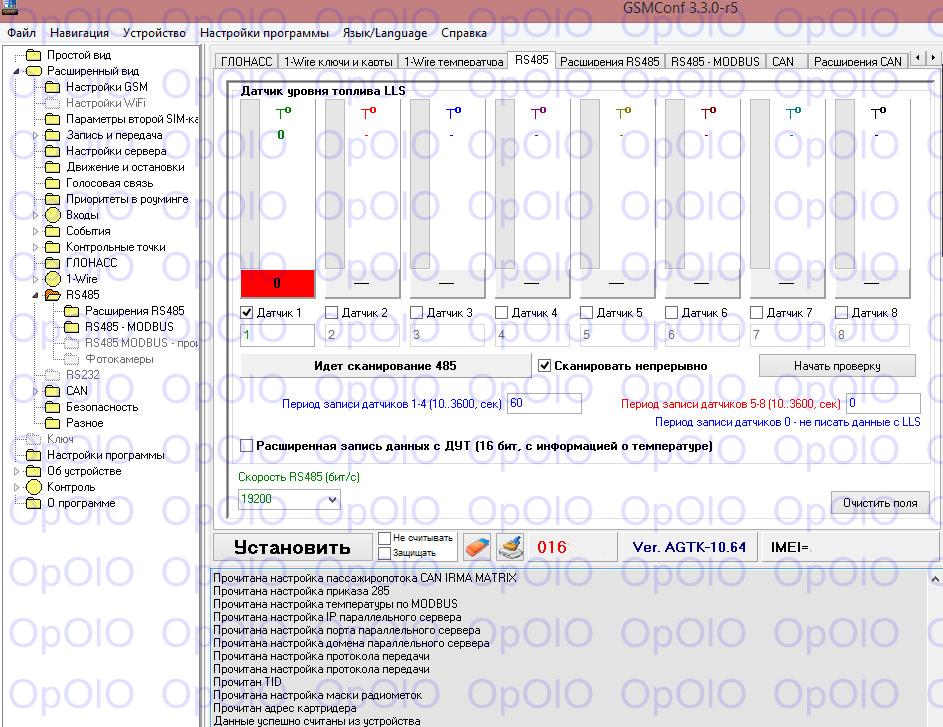Click the eraser icon next to Установить
Screen dimensions: 943x727
477,547
